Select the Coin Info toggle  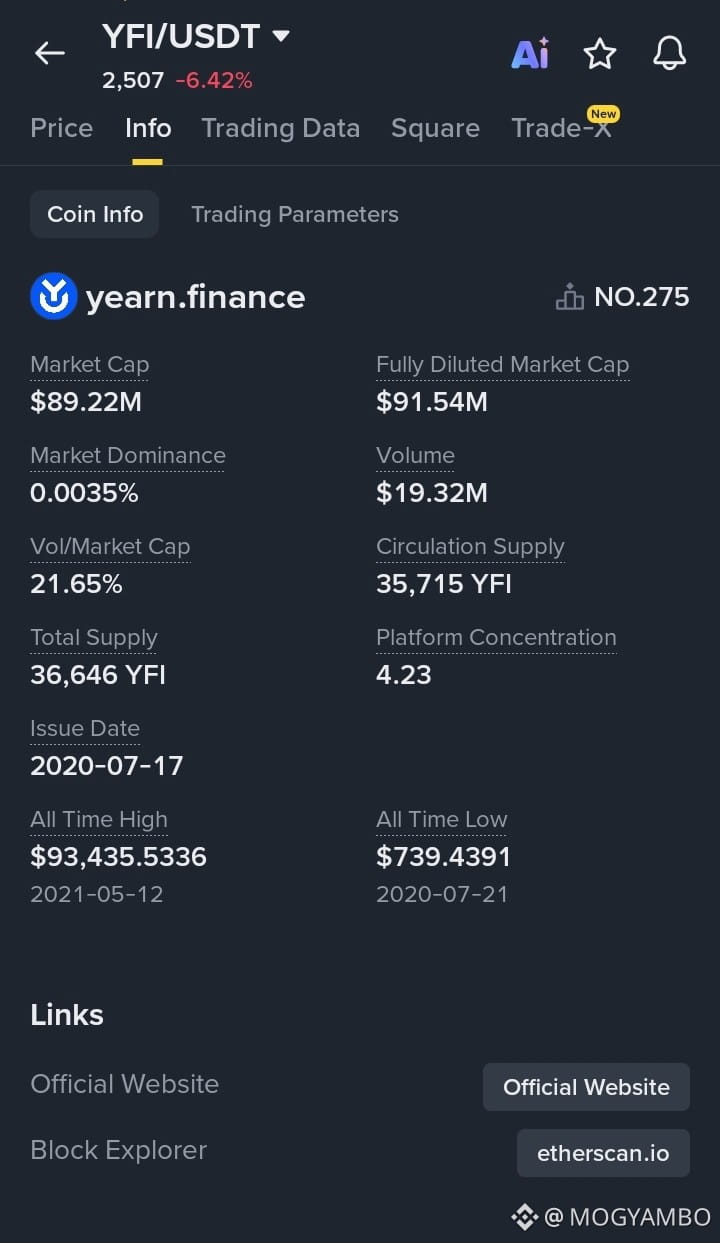point(95,214)
